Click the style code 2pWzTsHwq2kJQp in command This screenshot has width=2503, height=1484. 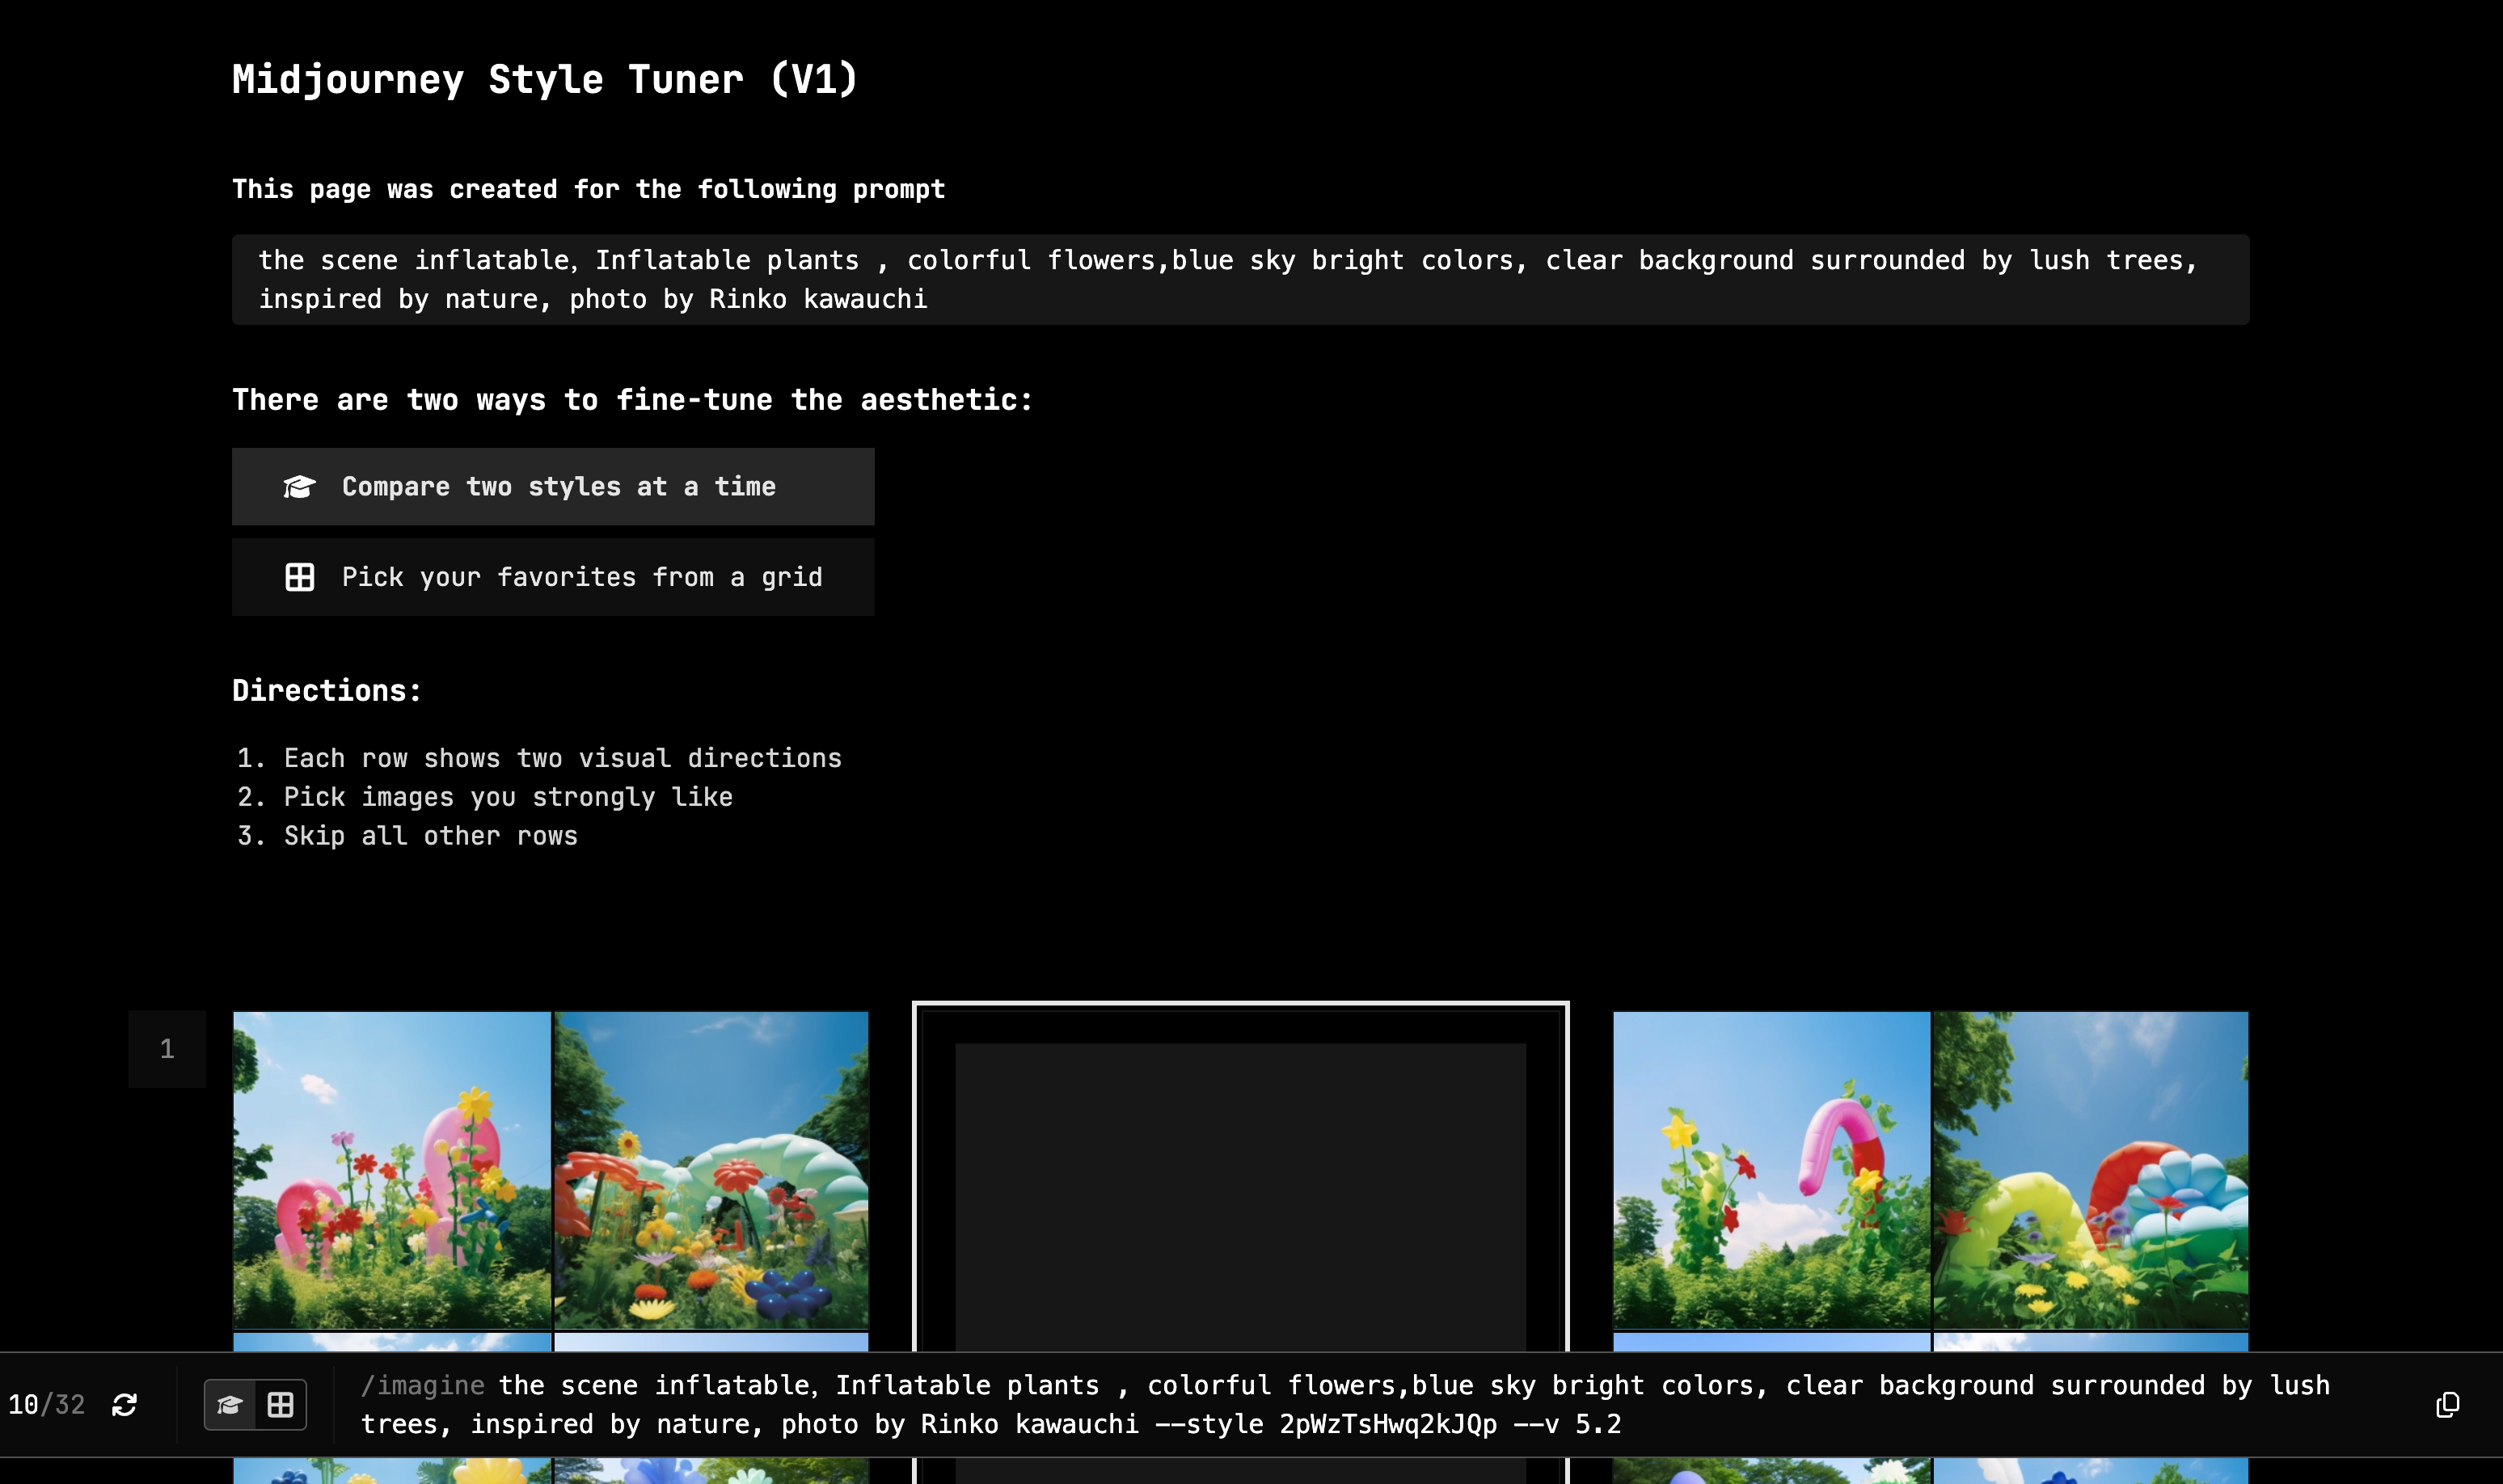(1388, 1424)
